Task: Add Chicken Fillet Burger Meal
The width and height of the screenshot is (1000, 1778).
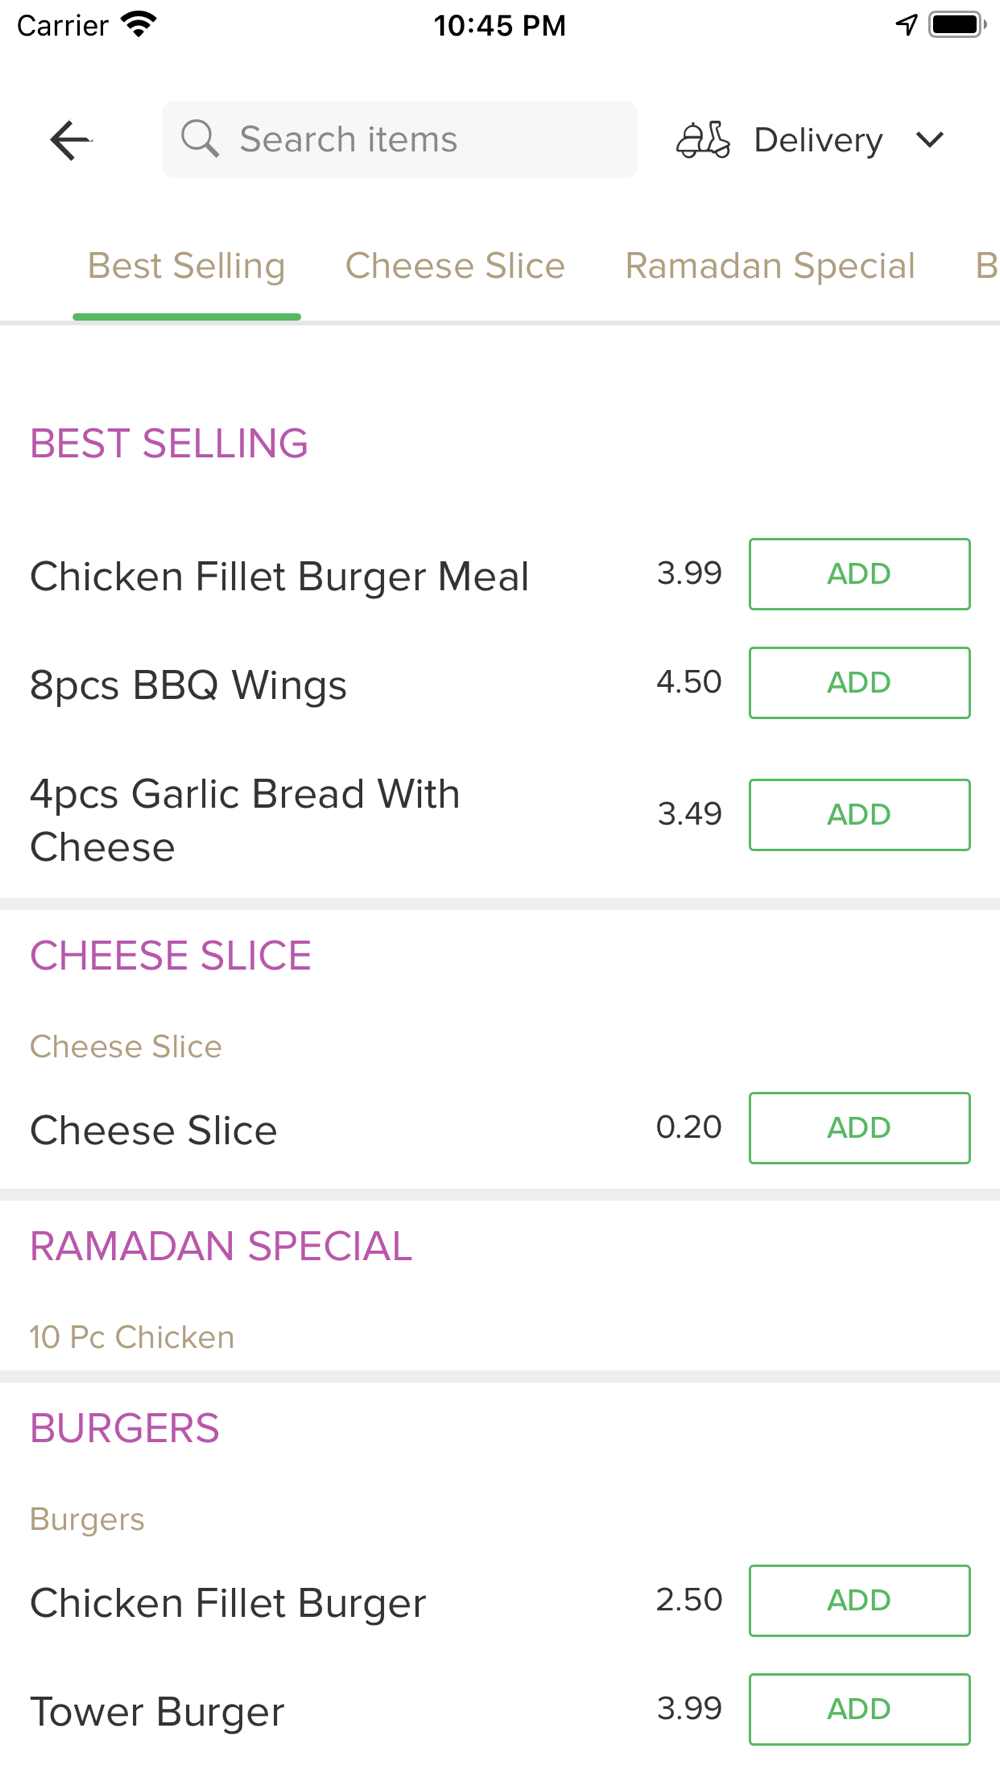Action: point(860,574)
